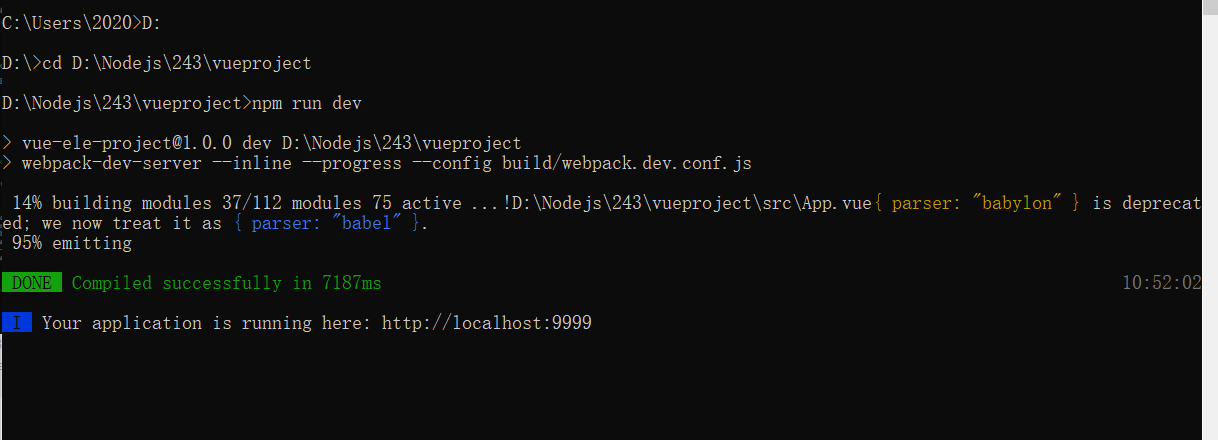The width and height of the screenshot is (1218, 440).
Task: Click the 'npm run dev' command text
Action: tap(306, 103)
